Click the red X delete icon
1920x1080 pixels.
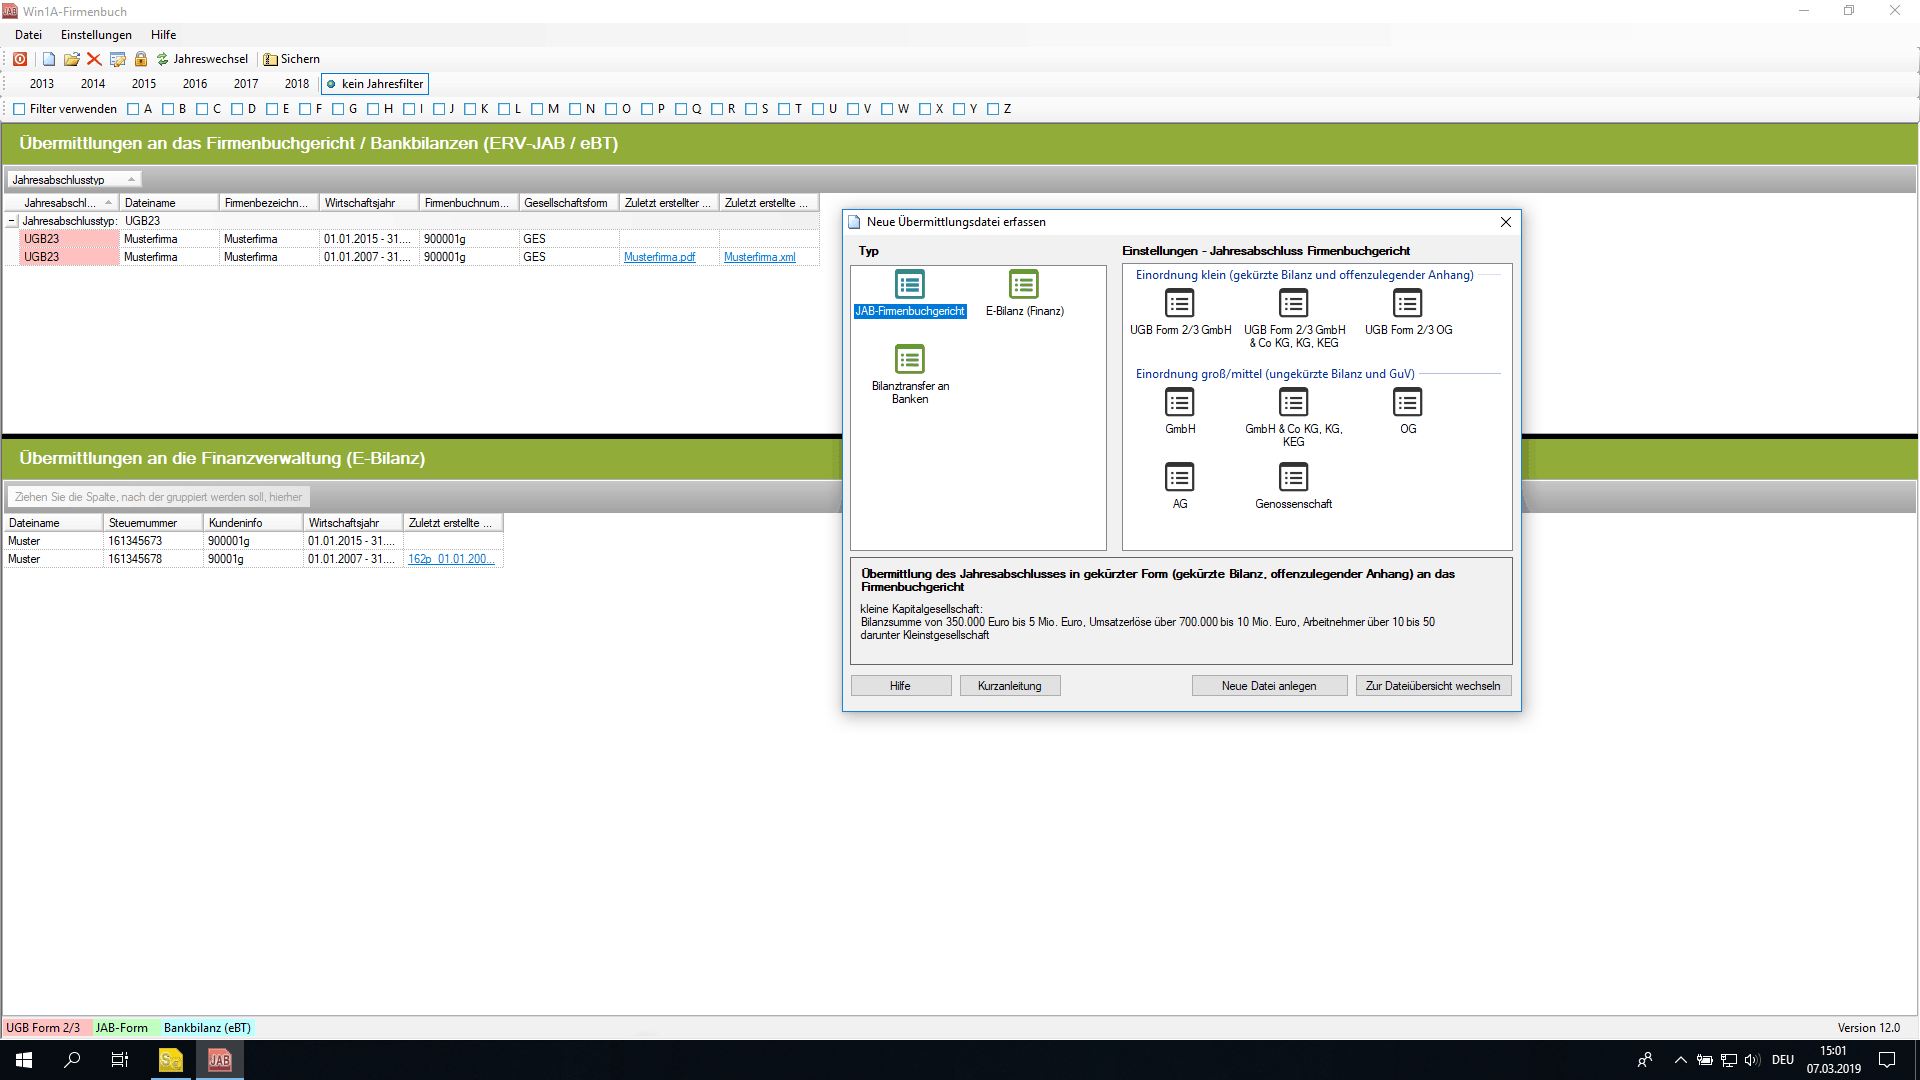coord(94,59)
